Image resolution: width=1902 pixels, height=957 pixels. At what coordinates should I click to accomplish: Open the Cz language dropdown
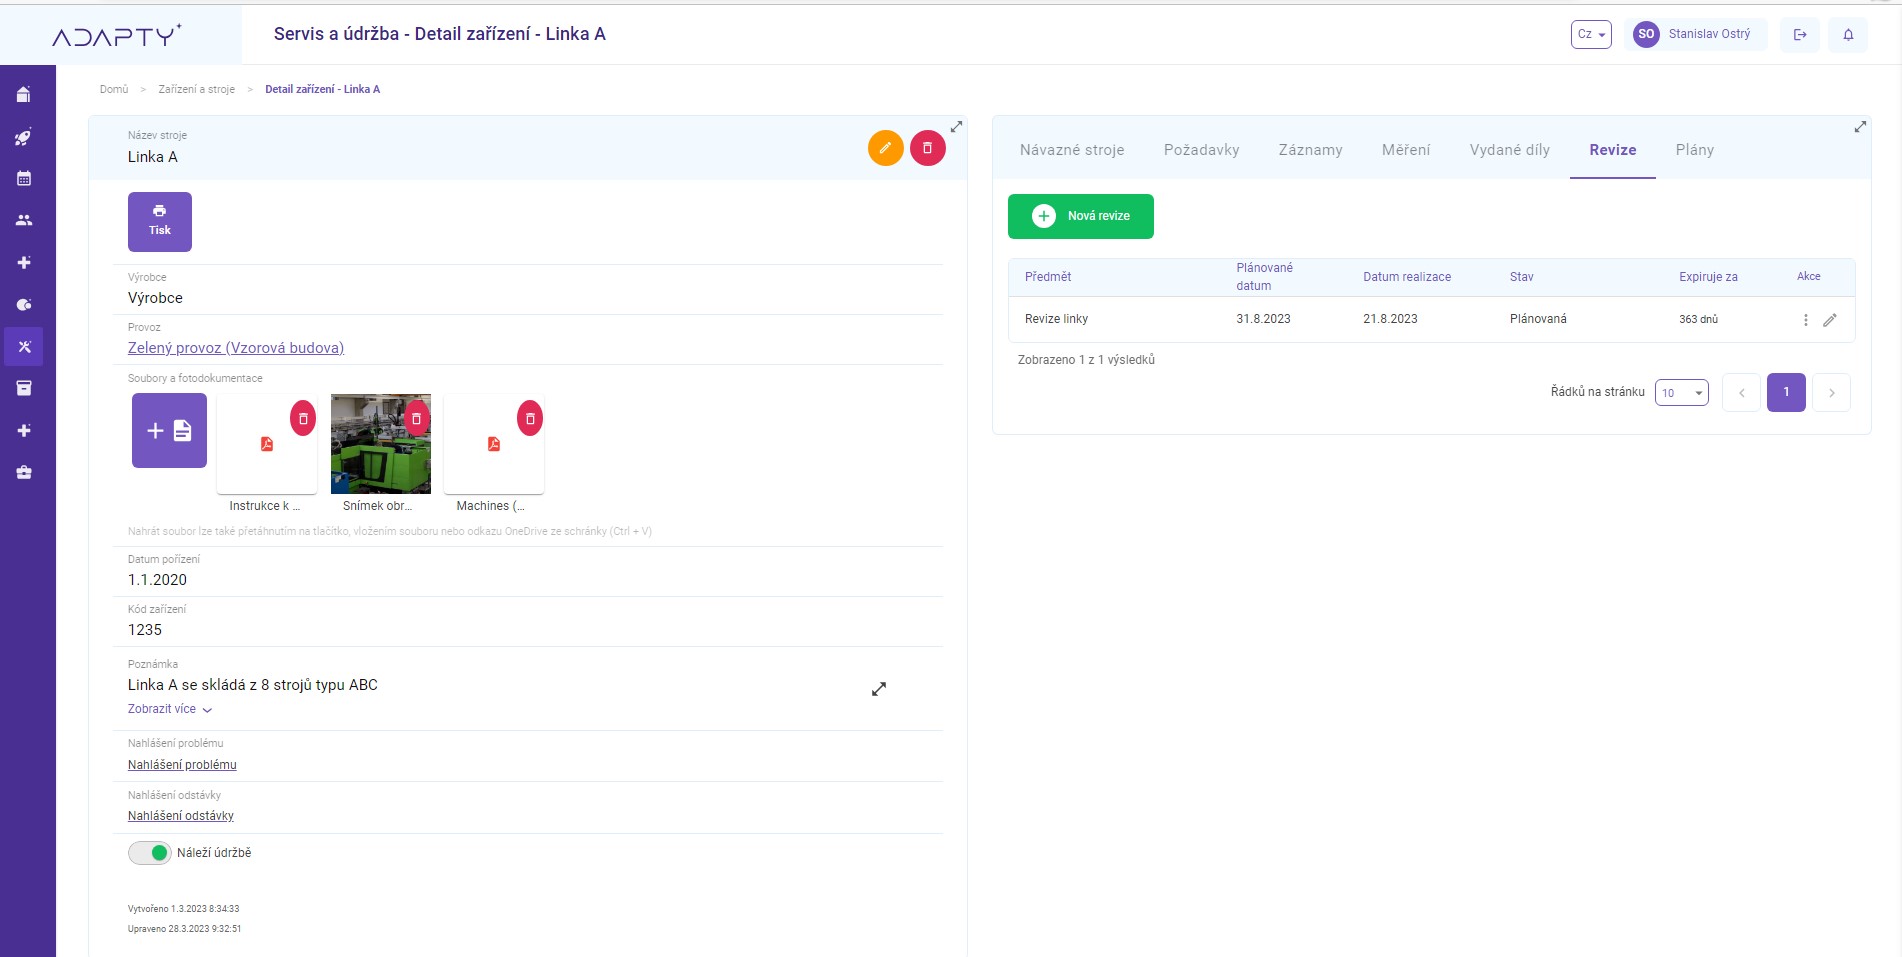coord(1591,34)
